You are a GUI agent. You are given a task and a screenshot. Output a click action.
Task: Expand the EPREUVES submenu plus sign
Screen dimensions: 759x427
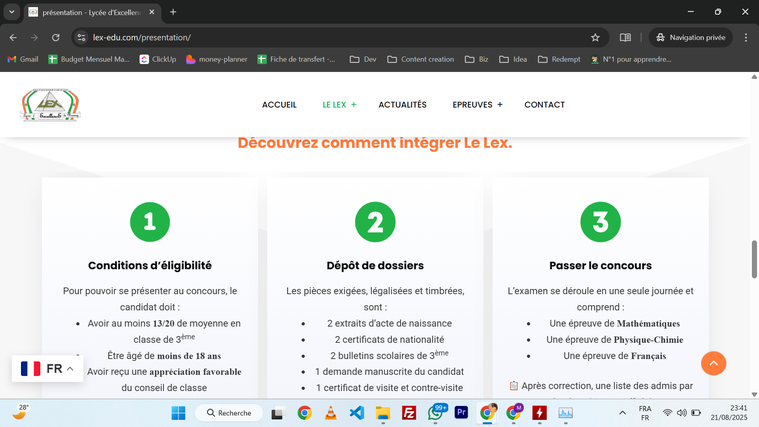click(500, 105)
